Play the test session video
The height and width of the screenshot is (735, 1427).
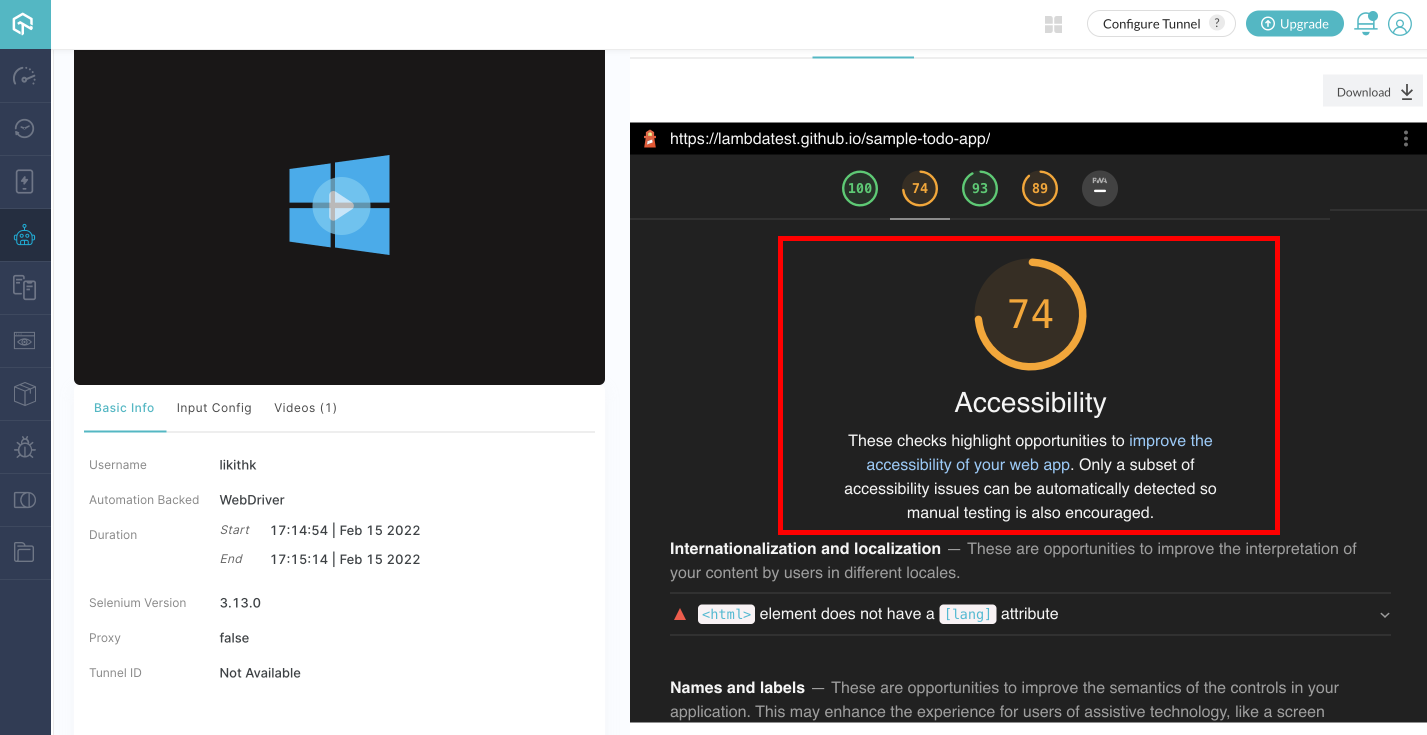pos(340,207)
